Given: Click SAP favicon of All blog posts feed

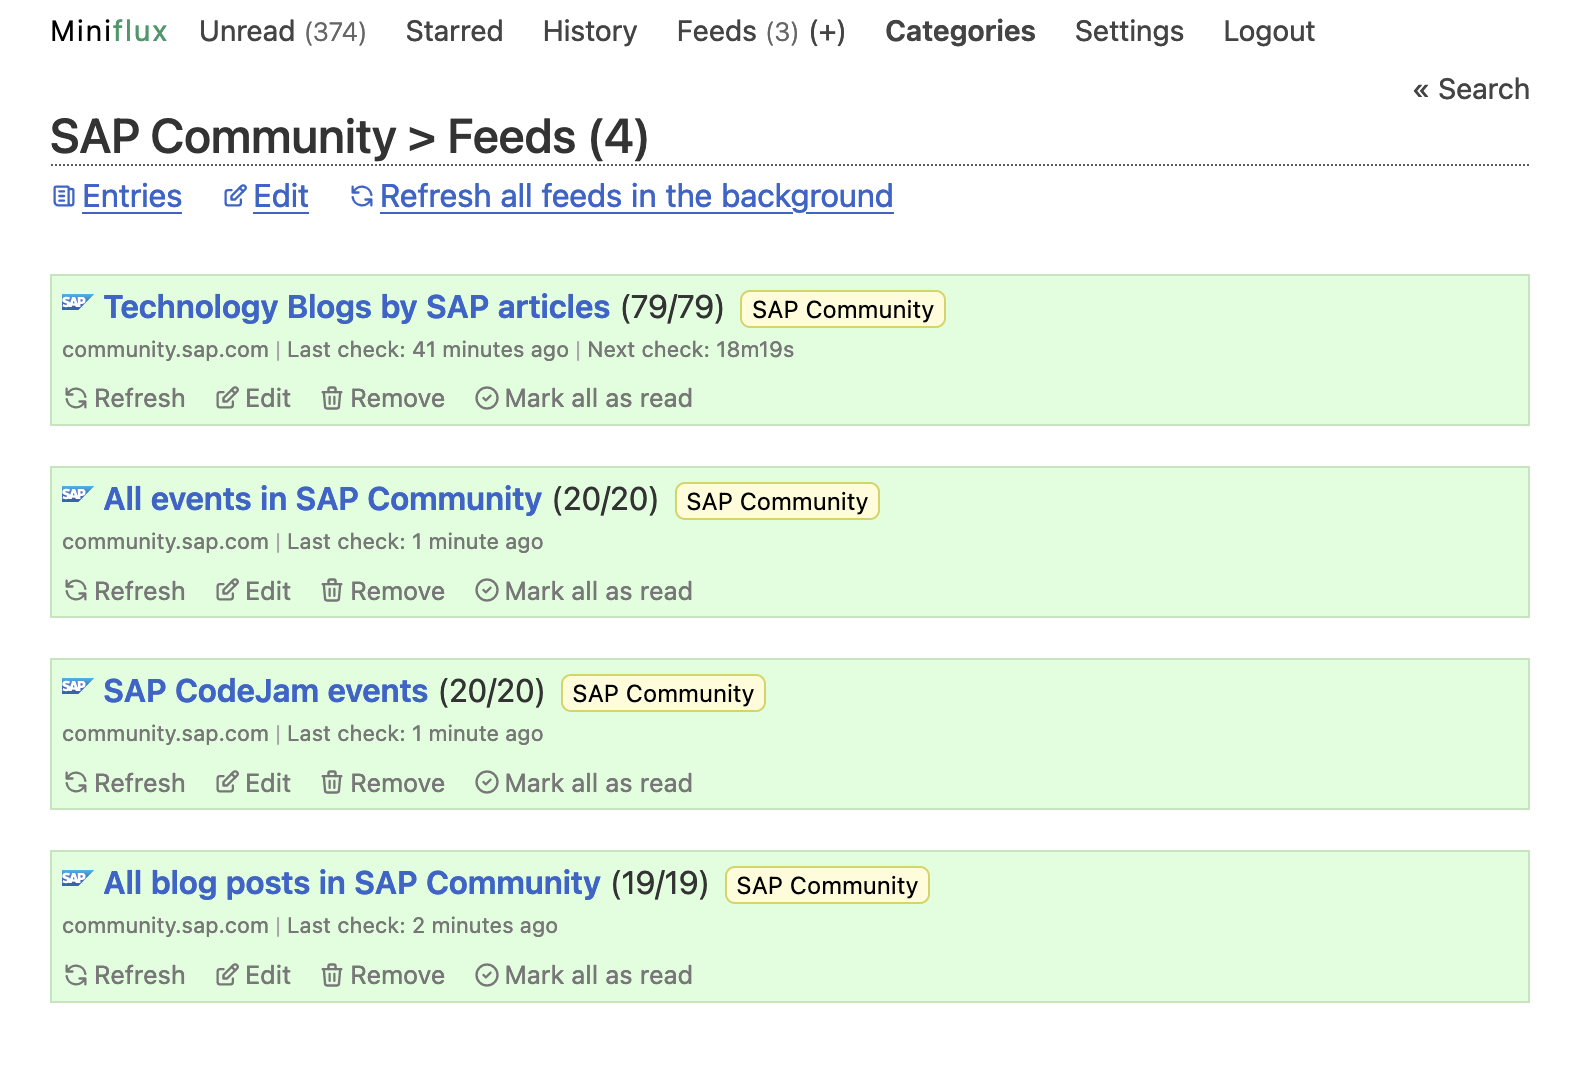Looking at the screenshot, I should (x=77, y=878).
